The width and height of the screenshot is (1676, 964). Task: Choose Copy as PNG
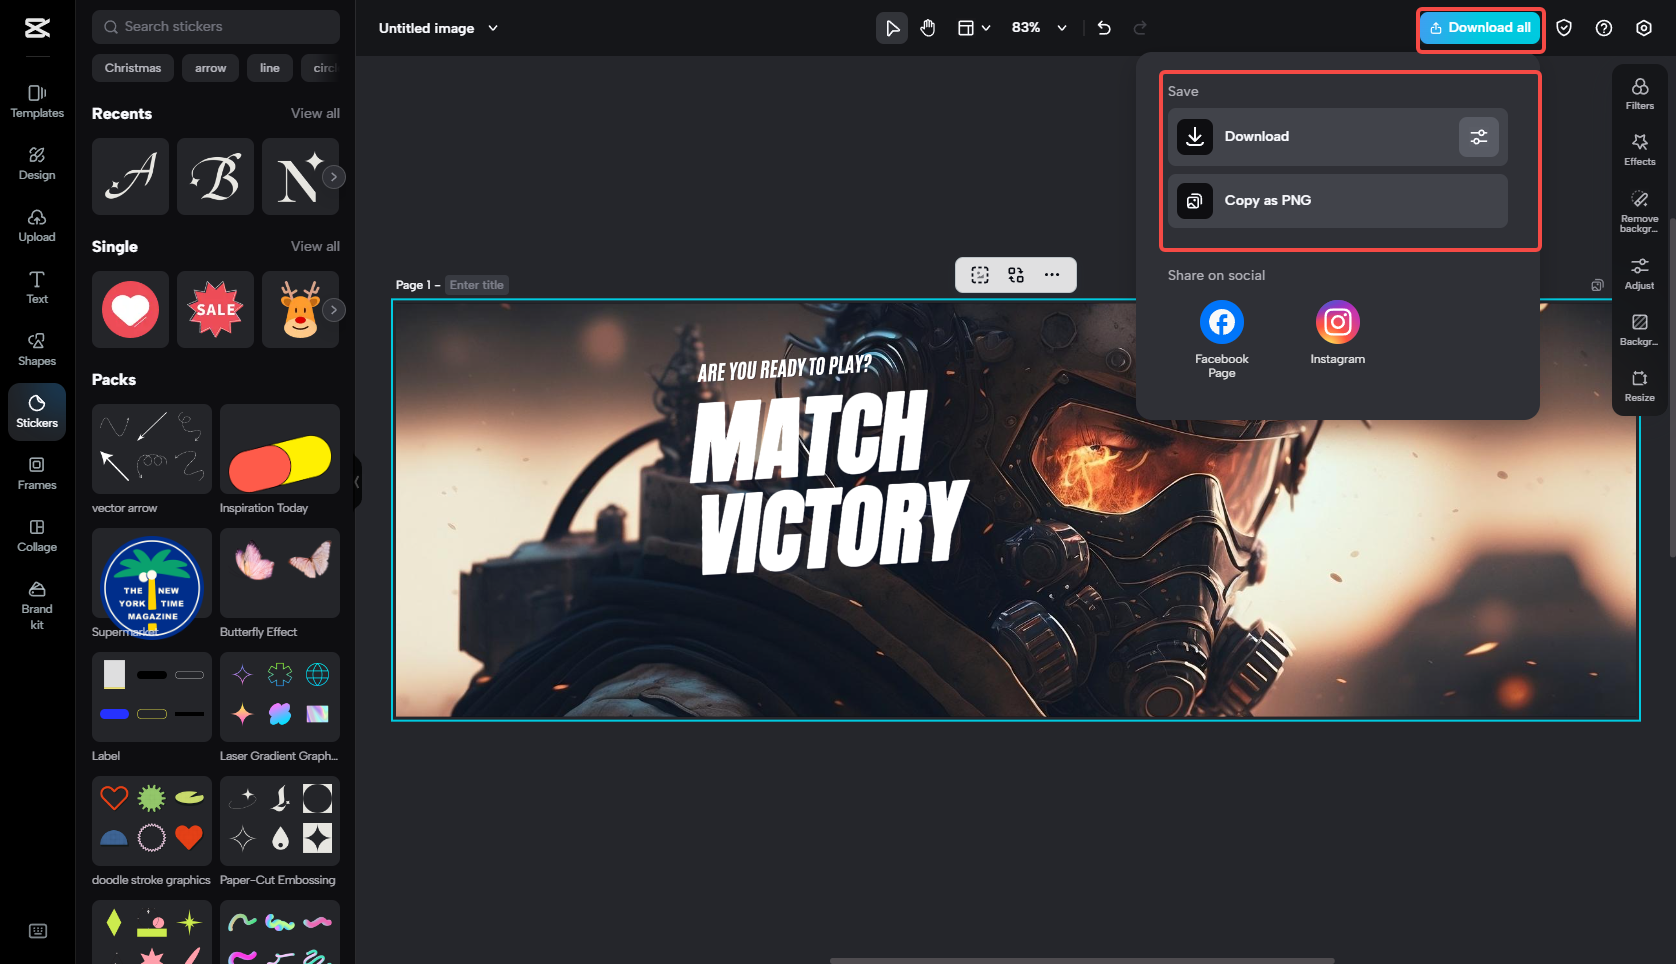click(1338, 201)
